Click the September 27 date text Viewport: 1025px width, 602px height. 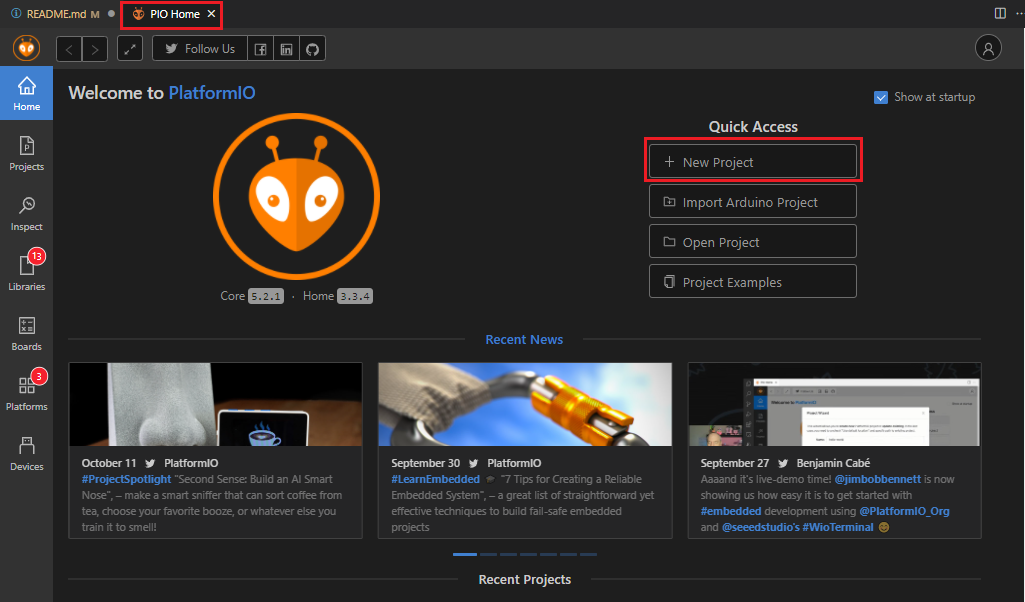(x=735, y=463)
